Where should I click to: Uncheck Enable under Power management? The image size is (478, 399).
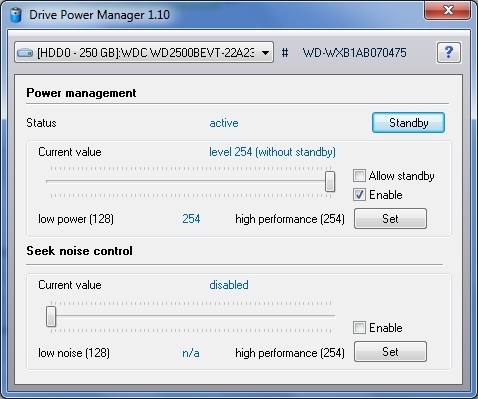pyautogui.click(x=359, y=195)
